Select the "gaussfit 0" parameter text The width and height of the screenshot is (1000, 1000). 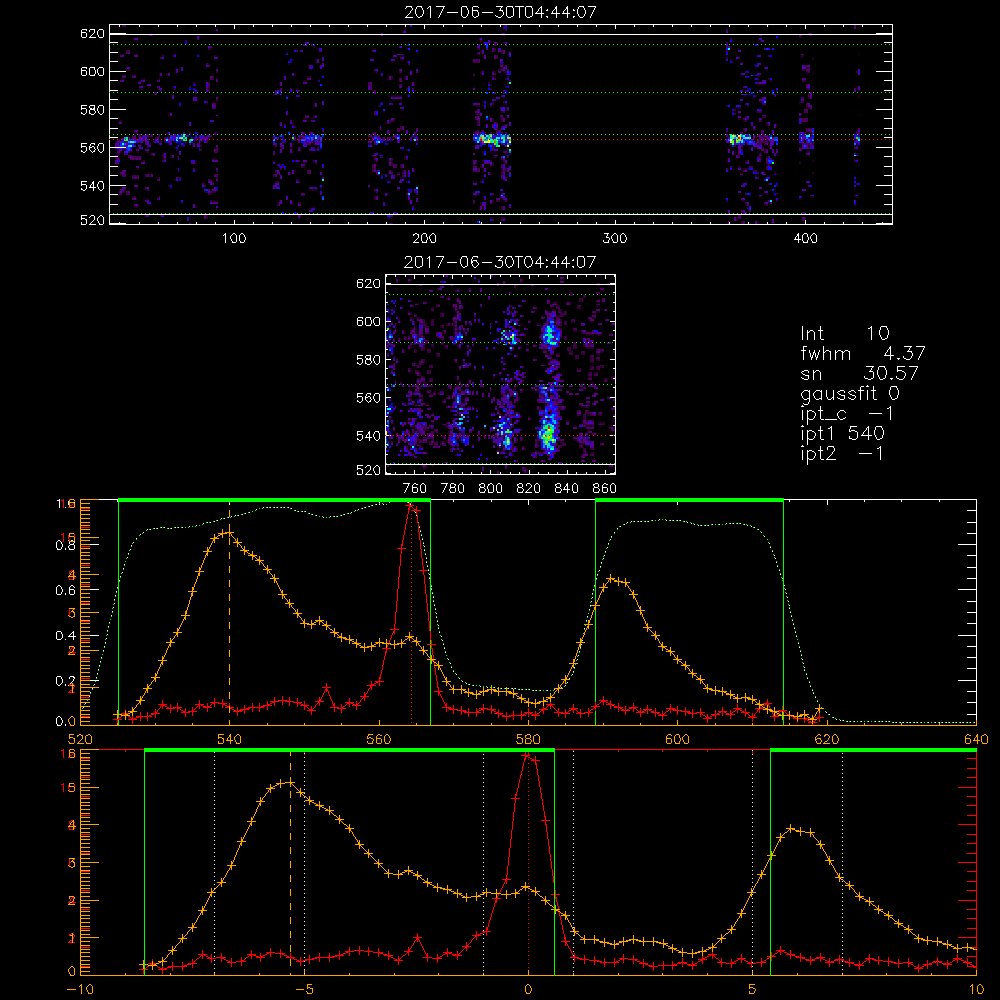(850, 393)
